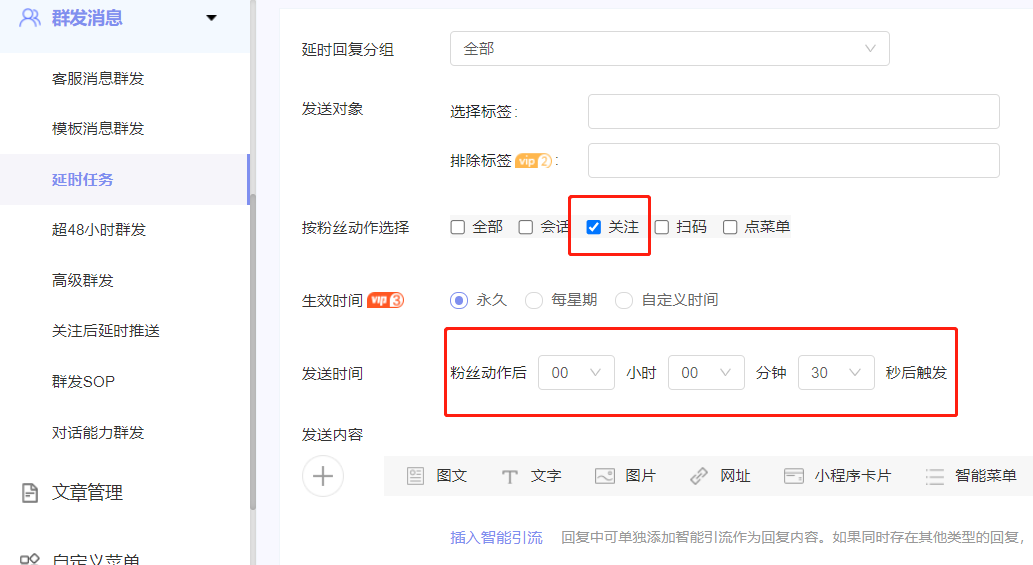Screen dimensions: 1033x565
Task: Click the 图片 image icon
Action: tap(605, 475)
